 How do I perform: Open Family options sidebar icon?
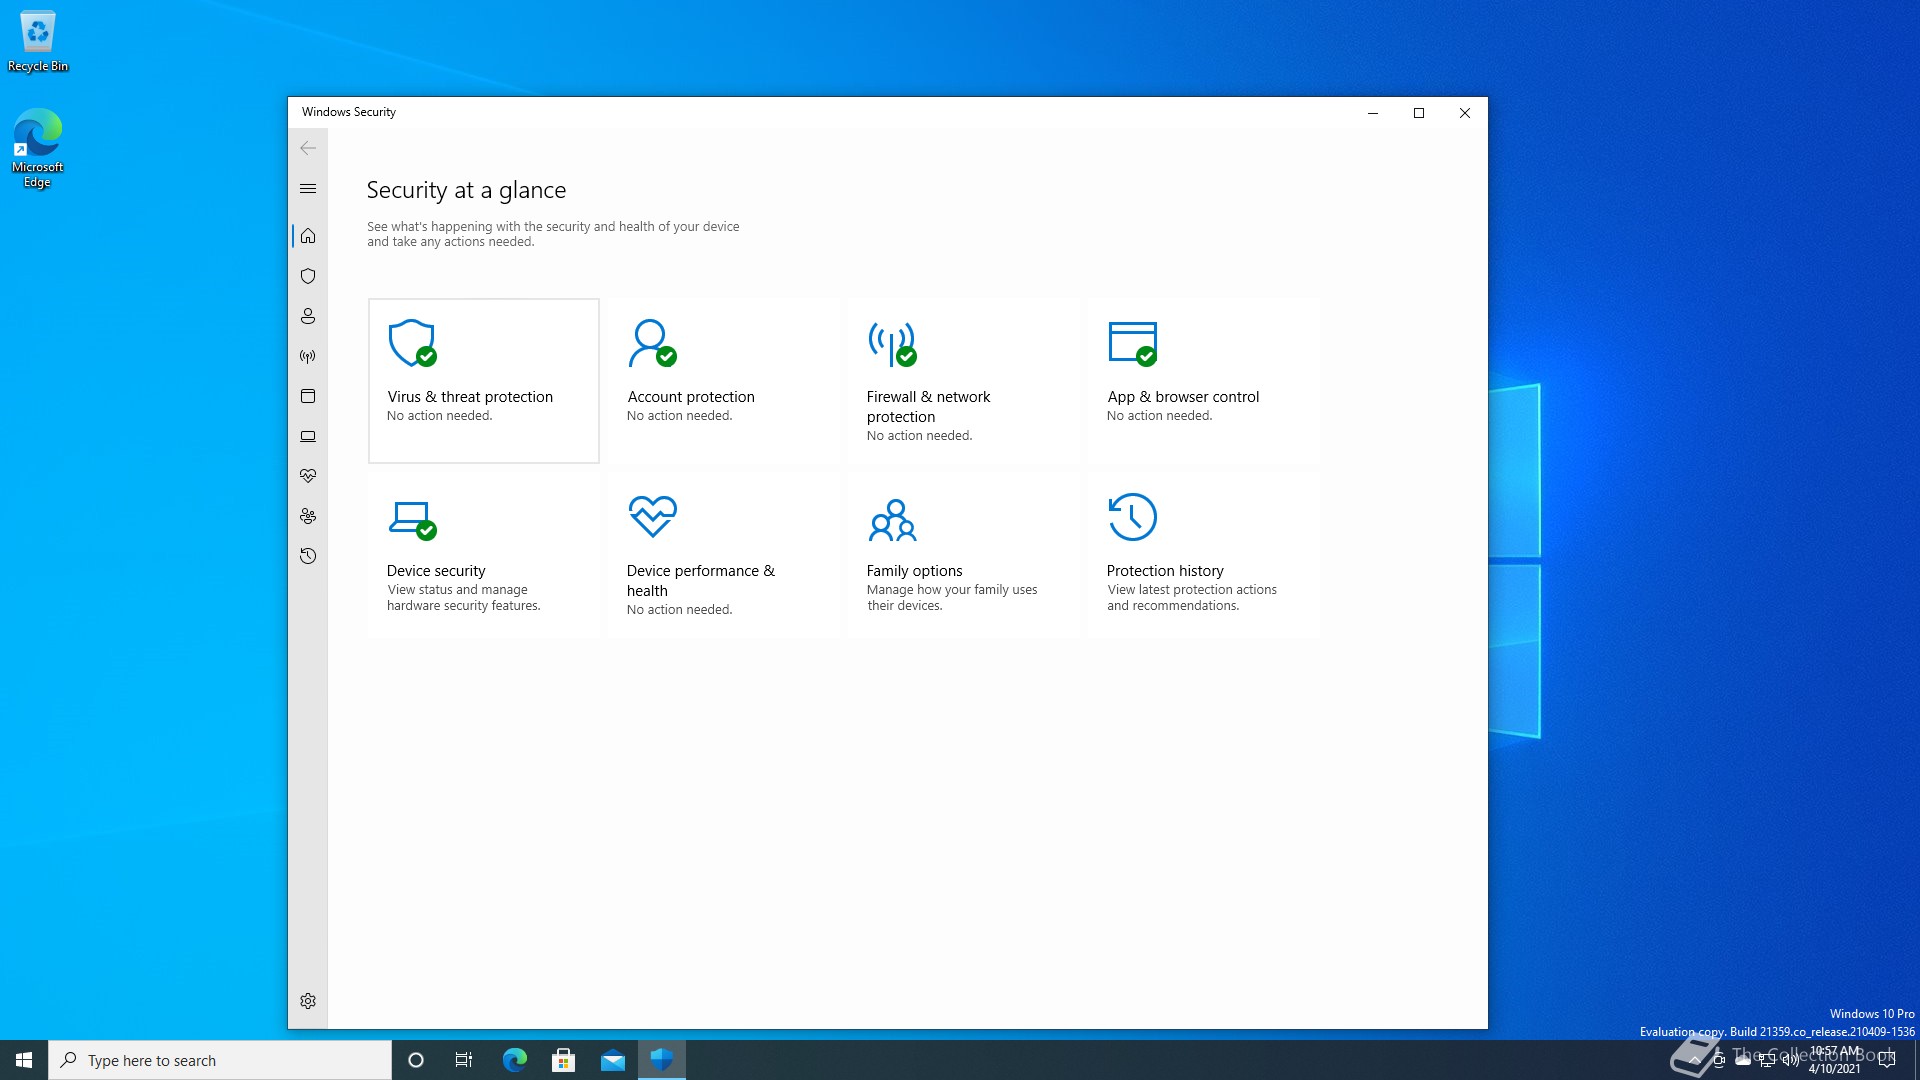[x=308, y=516]
